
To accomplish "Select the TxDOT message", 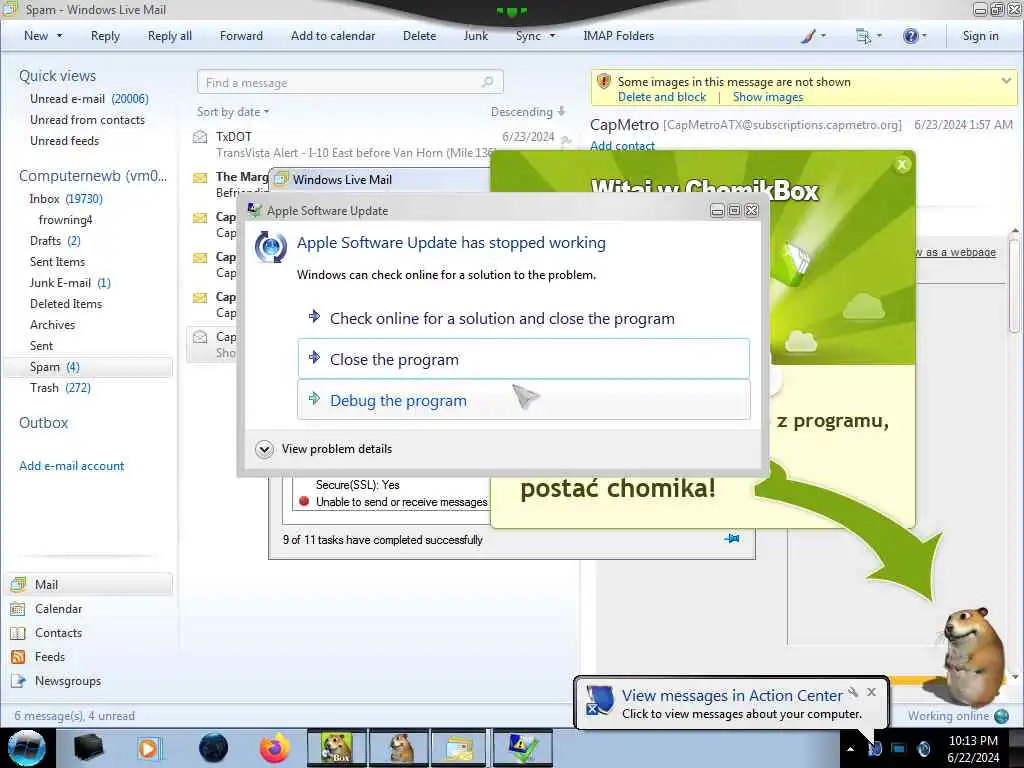I will (382, 144).
